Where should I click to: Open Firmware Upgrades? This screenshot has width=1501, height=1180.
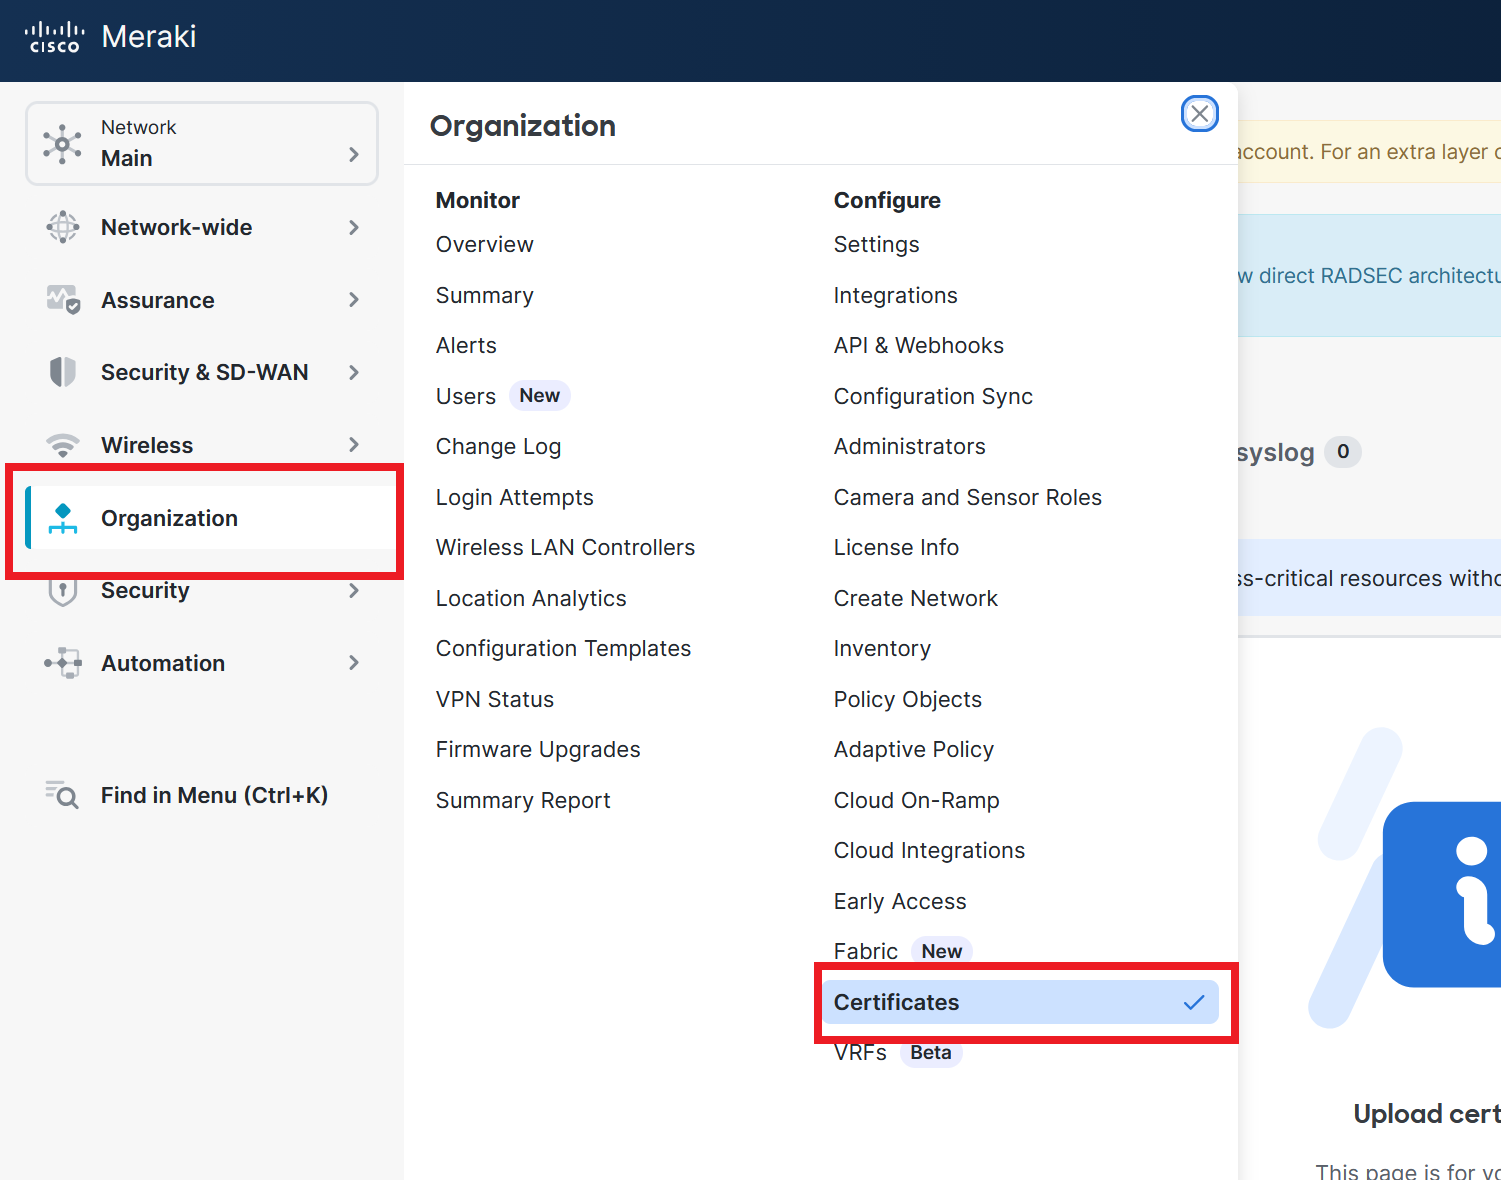[538, 749]
